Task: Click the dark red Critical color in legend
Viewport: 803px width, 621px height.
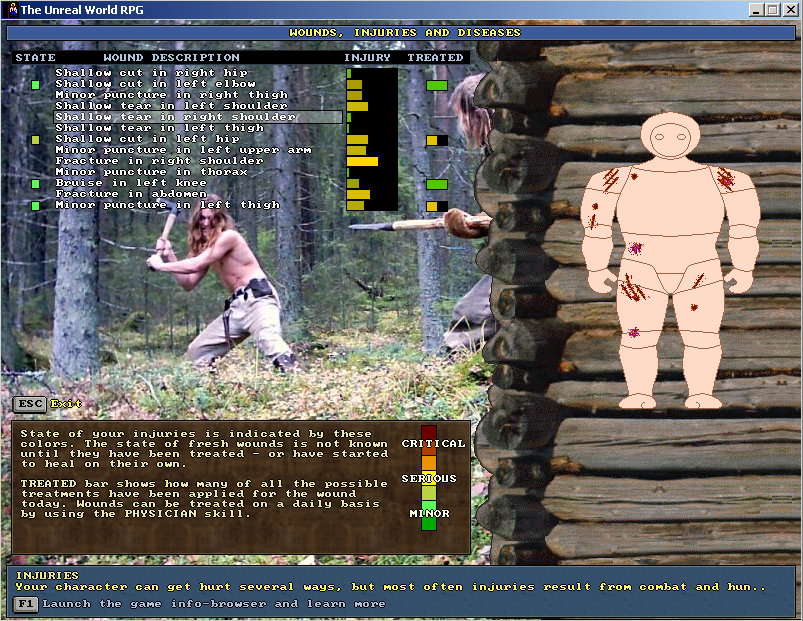Action: click(x=429, y=431)
